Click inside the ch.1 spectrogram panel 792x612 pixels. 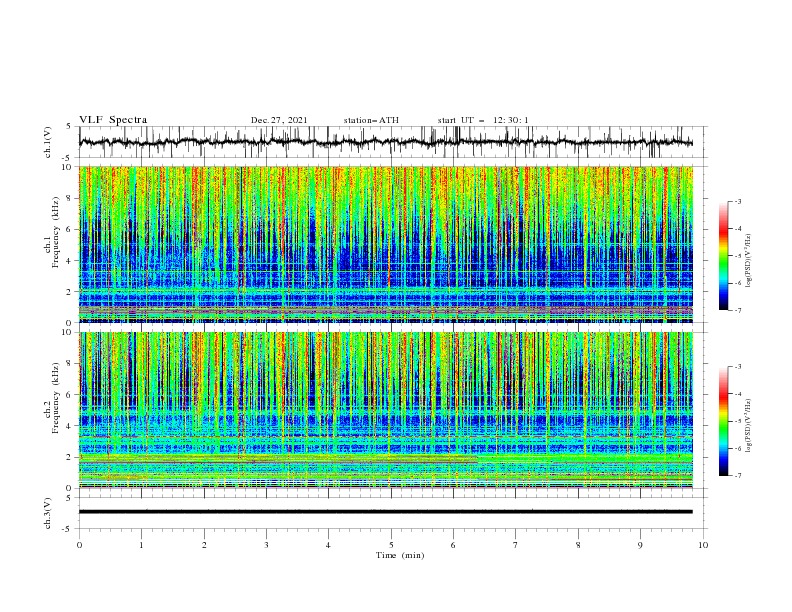coord(386,244)
